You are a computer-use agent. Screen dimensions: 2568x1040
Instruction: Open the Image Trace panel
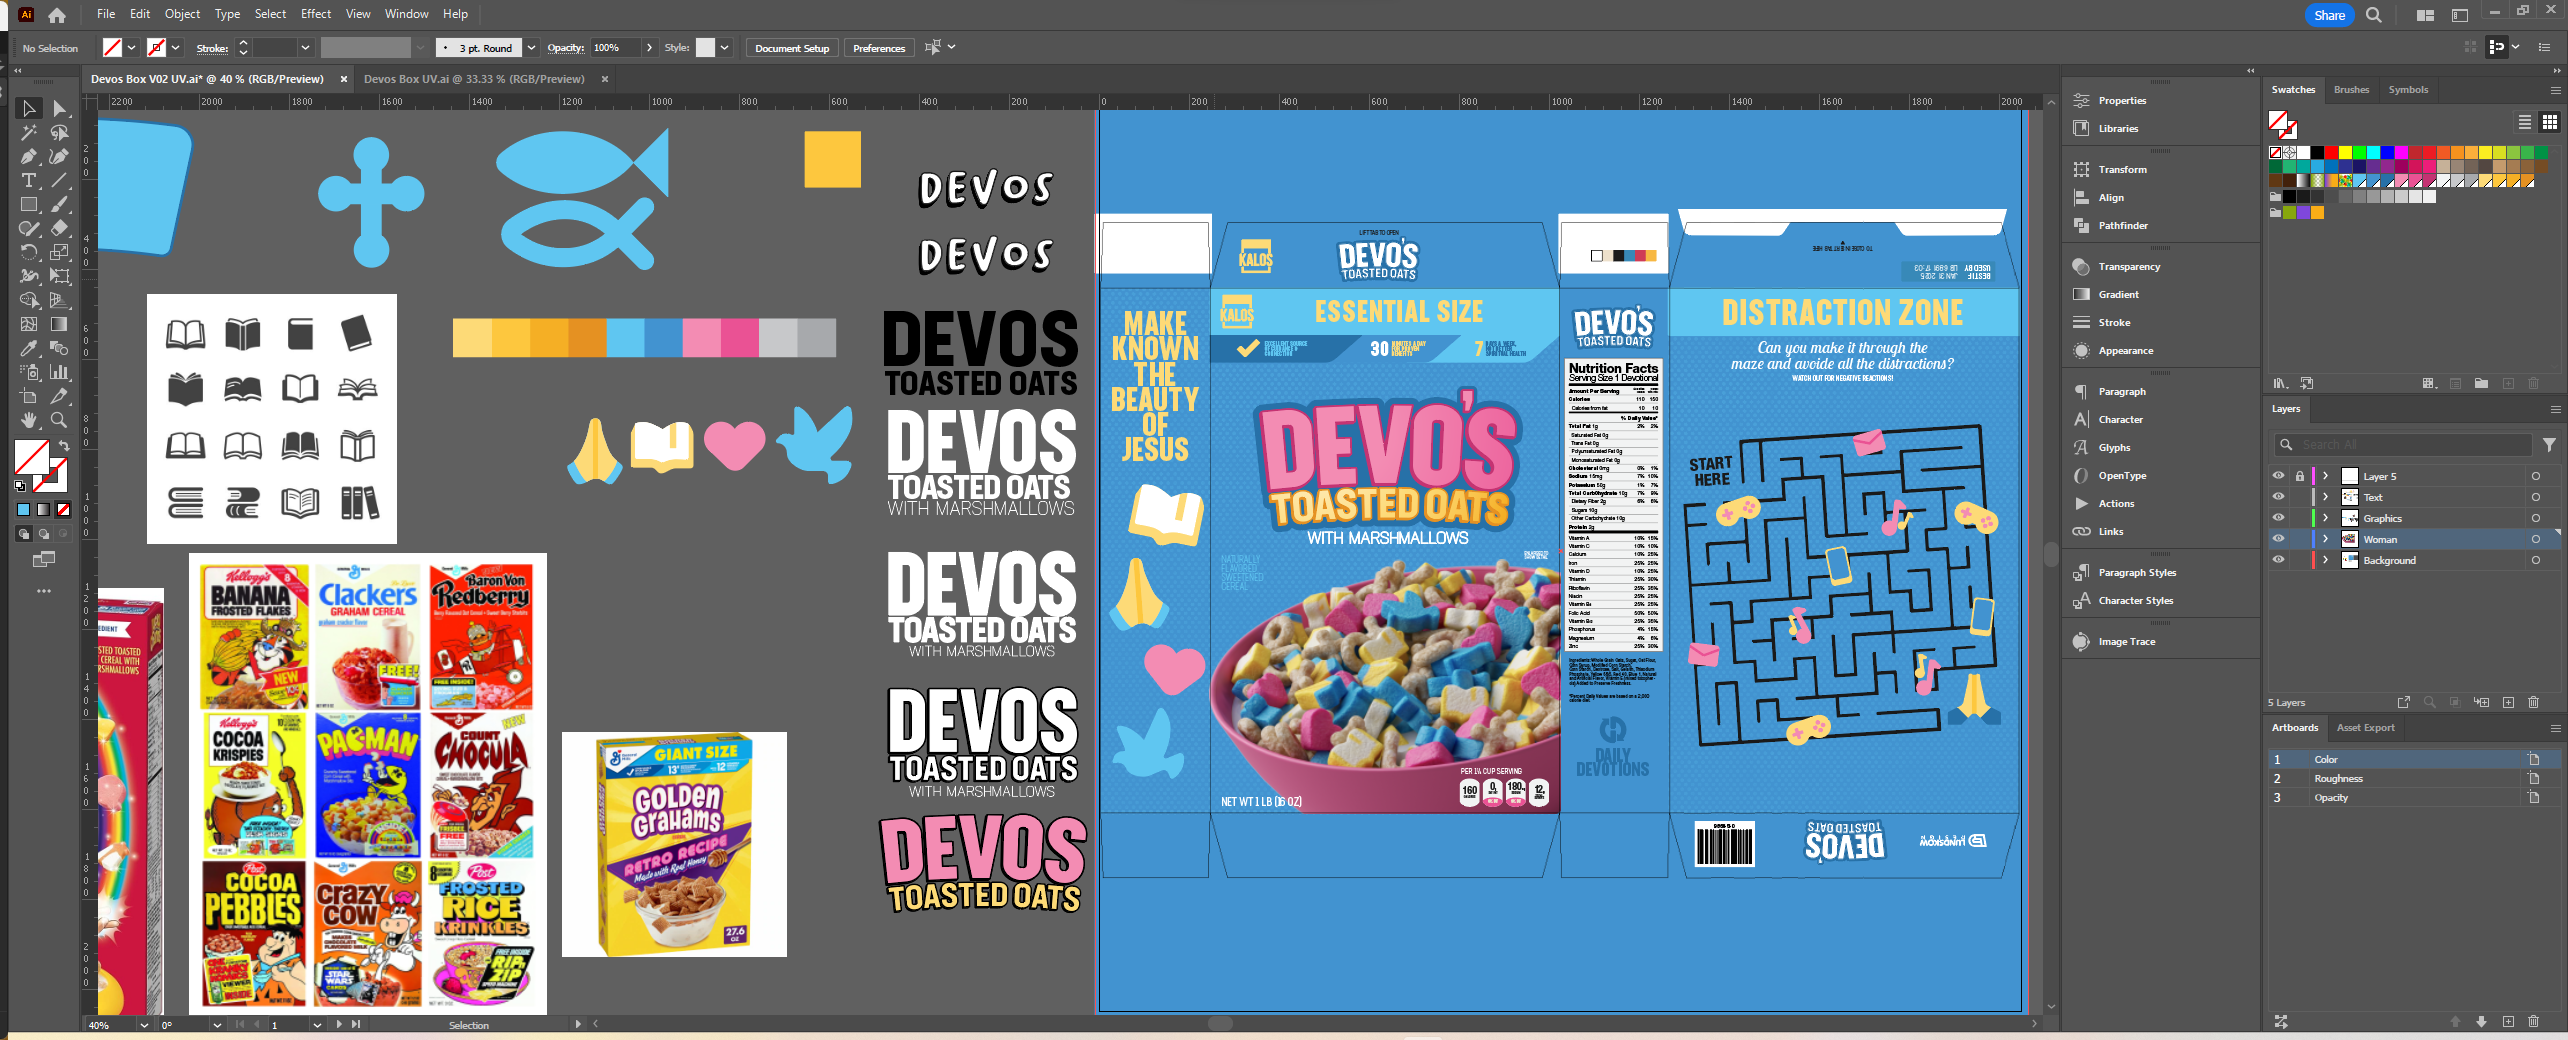tap(2126, 642)
